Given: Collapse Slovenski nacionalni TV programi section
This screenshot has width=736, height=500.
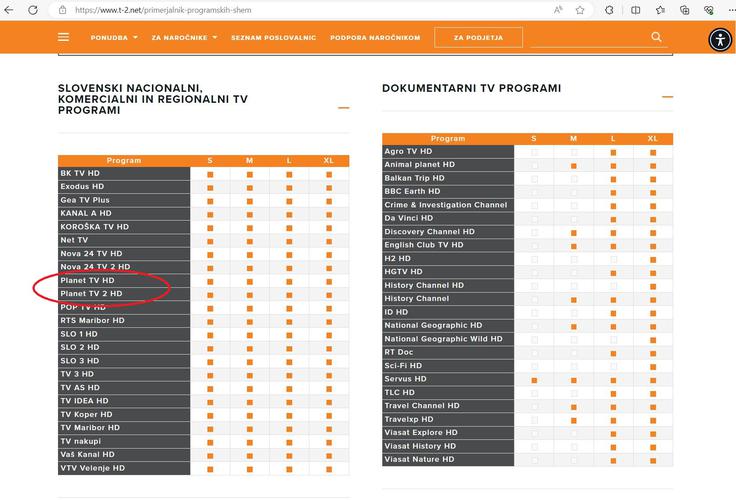Looking at the screenshot, I should 344,108.
